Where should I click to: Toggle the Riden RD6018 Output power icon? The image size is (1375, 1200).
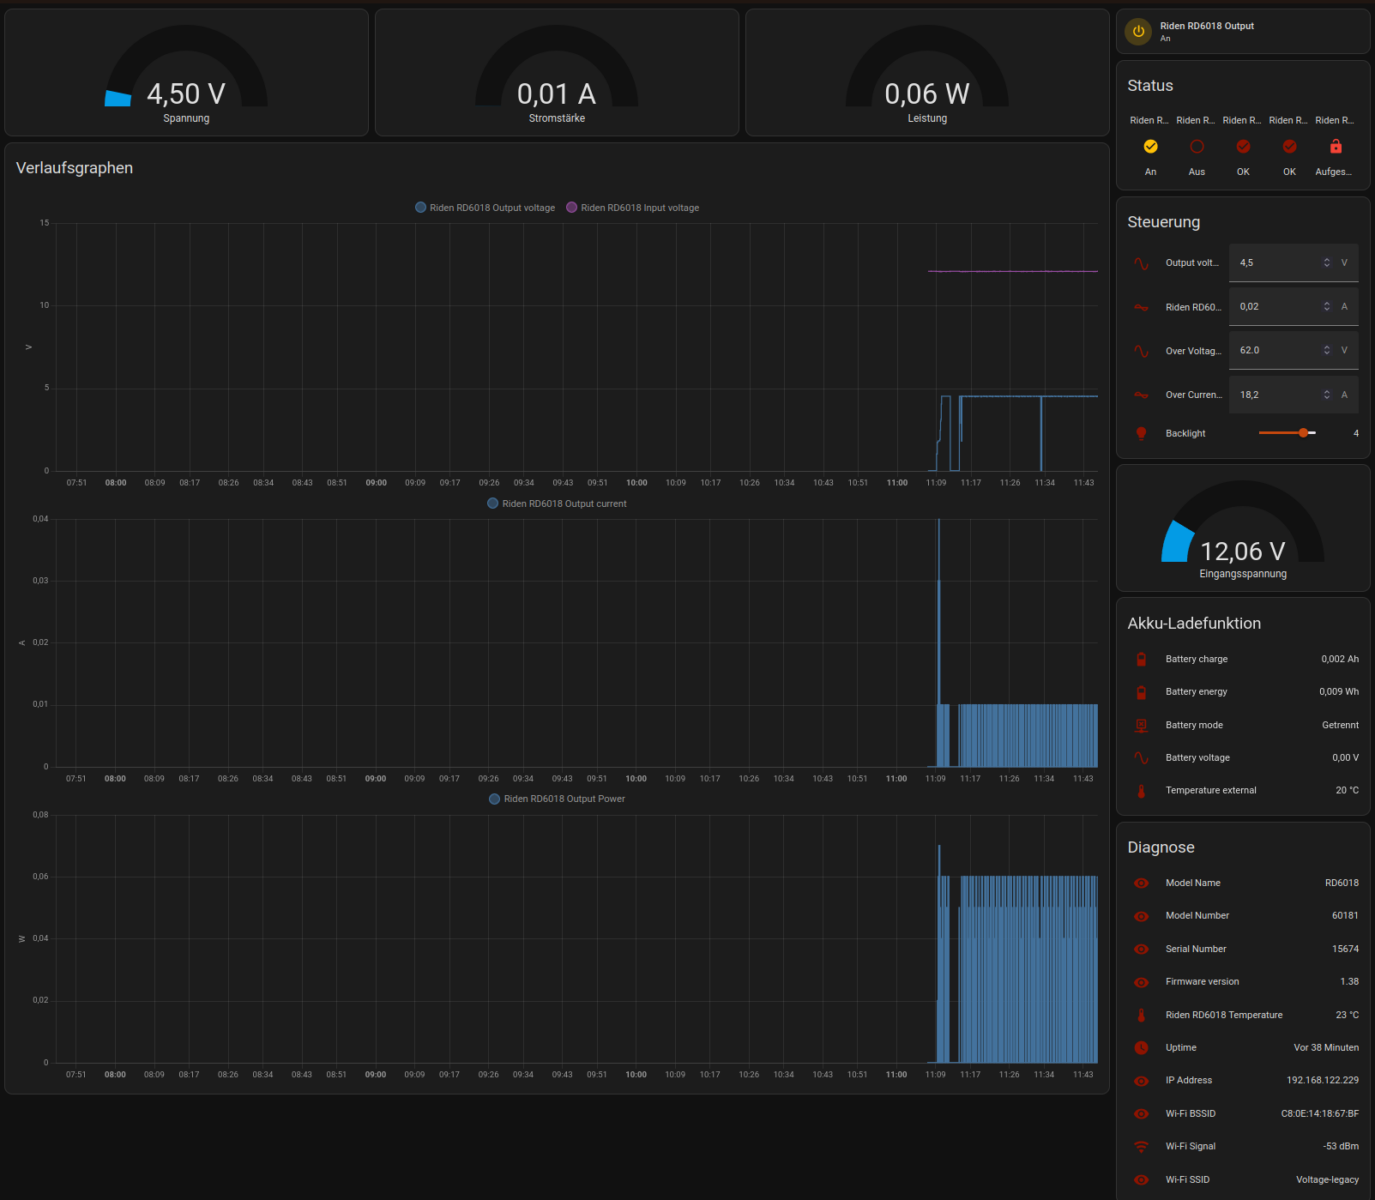click(x=1138, y=31)
